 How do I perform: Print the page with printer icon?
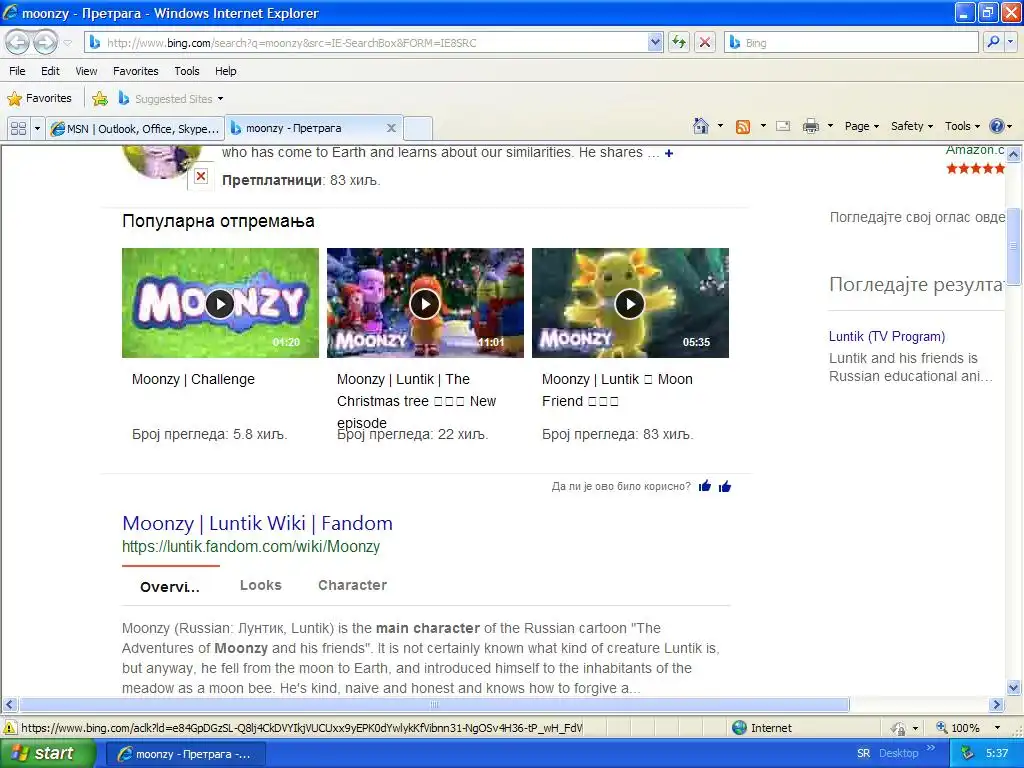810,126
